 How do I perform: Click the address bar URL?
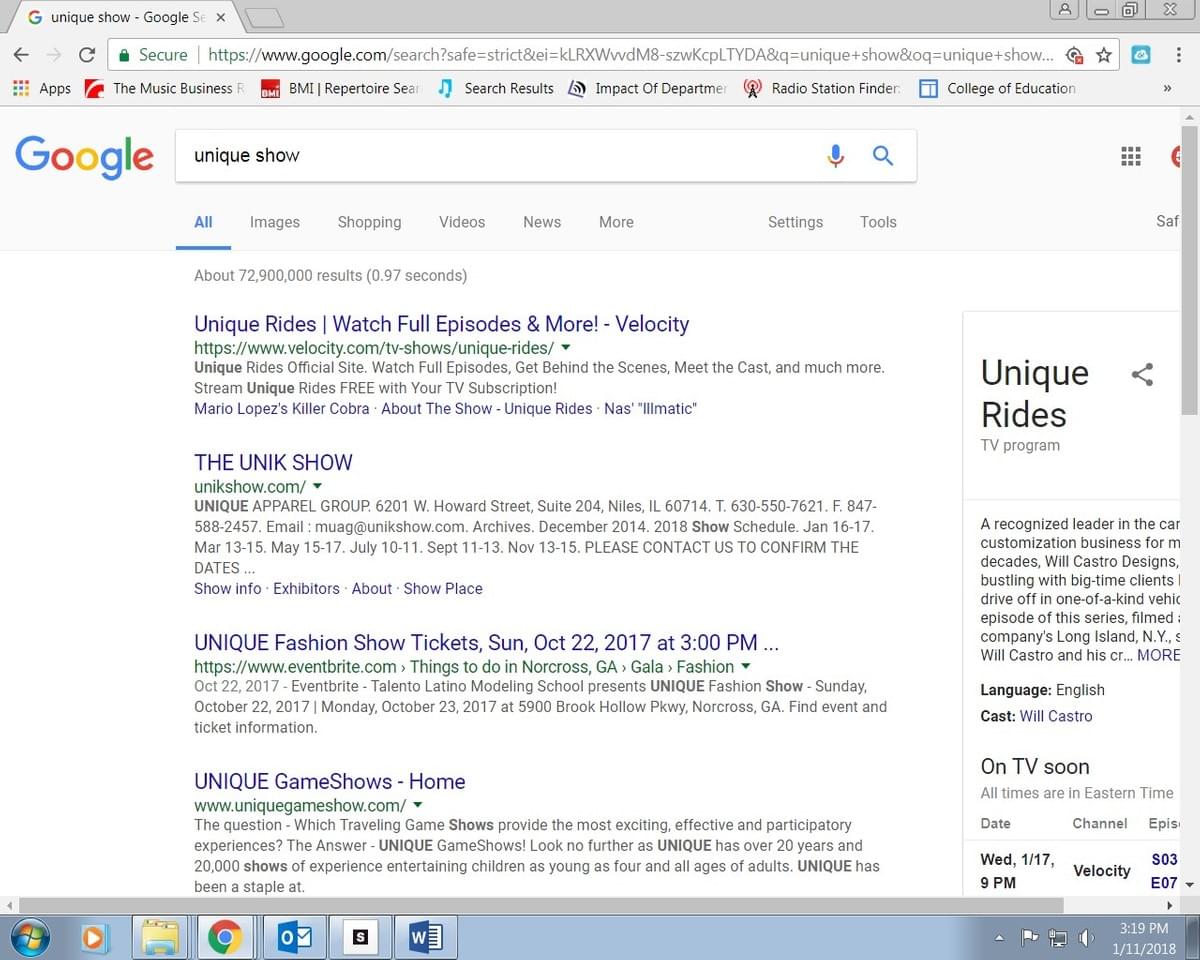point(630,55)
